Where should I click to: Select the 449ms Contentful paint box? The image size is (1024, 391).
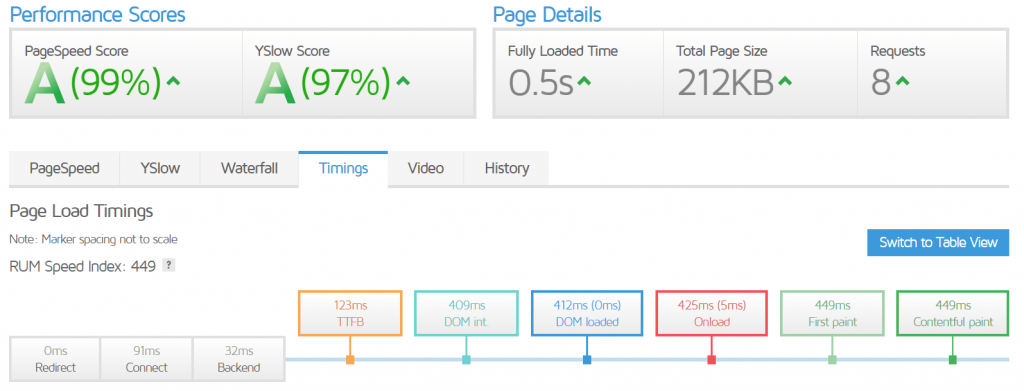(953, 313)
